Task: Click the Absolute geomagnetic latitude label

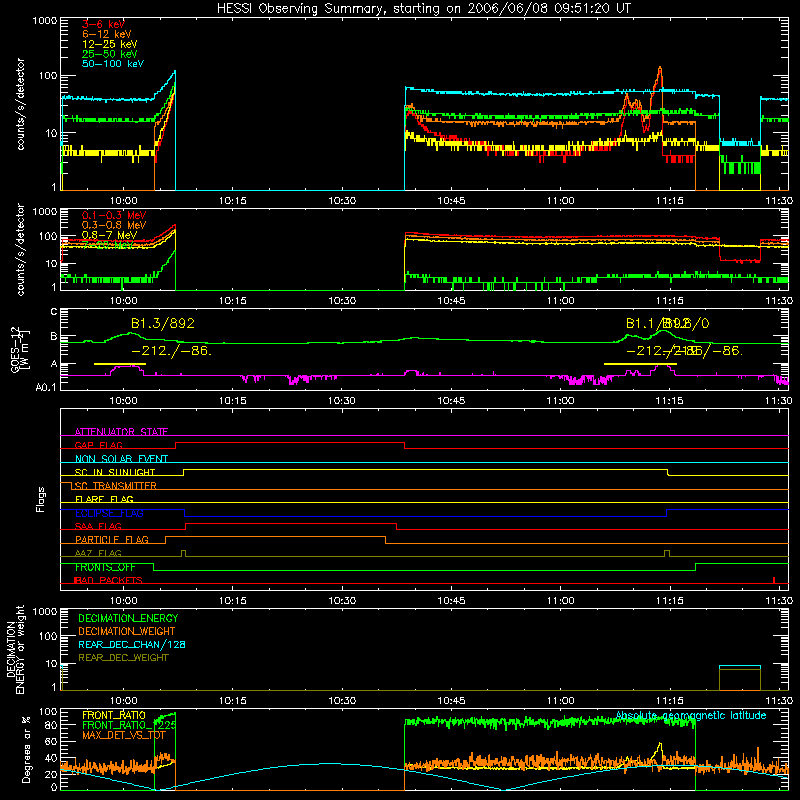Action: (x=691, y=715)
